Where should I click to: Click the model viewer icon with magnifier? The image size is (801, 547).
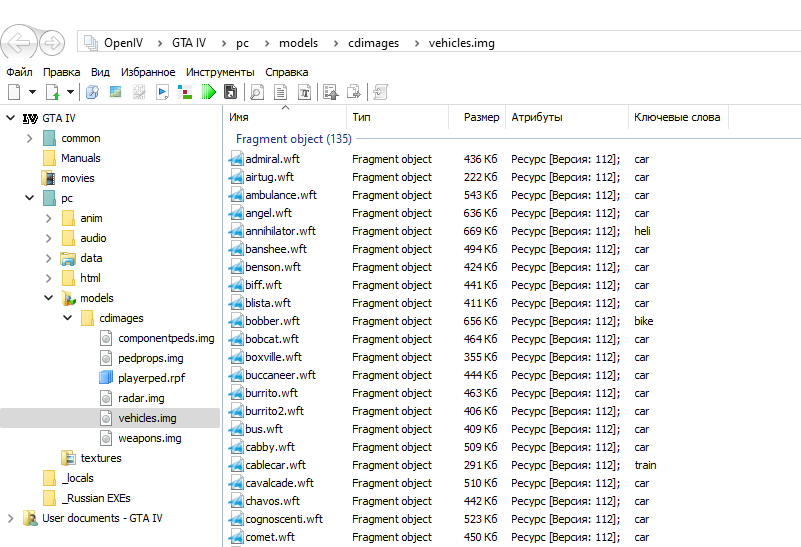click(92, 92)
